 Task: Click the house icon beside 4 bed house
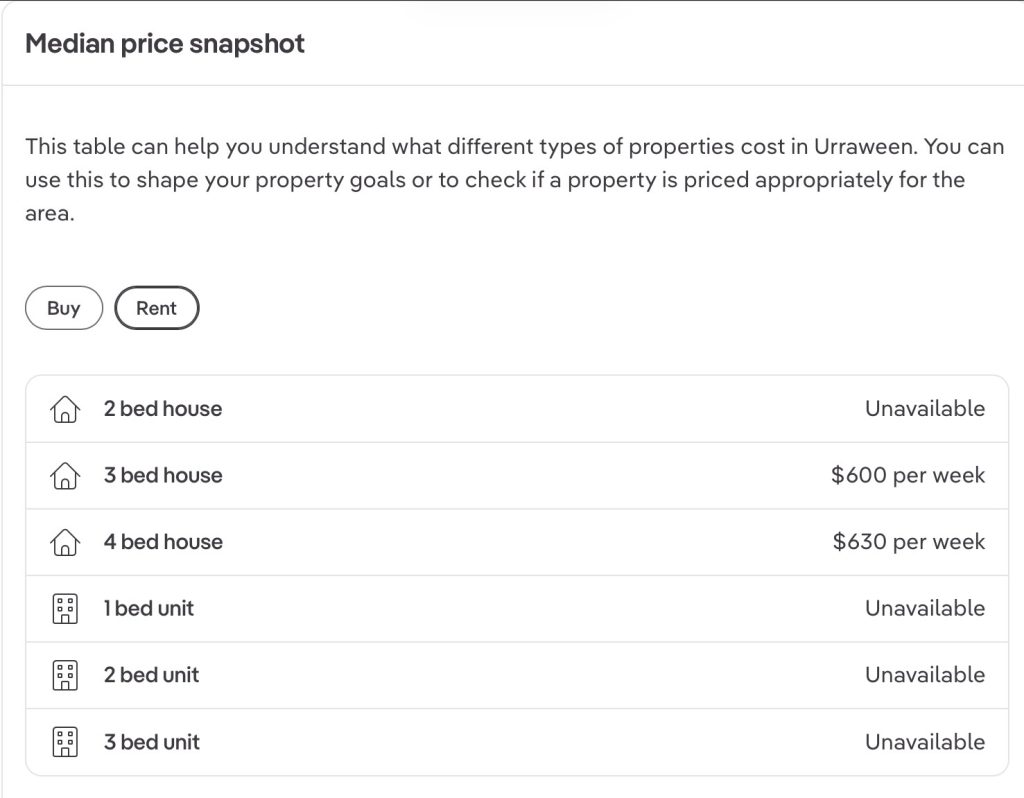[64, 542]
